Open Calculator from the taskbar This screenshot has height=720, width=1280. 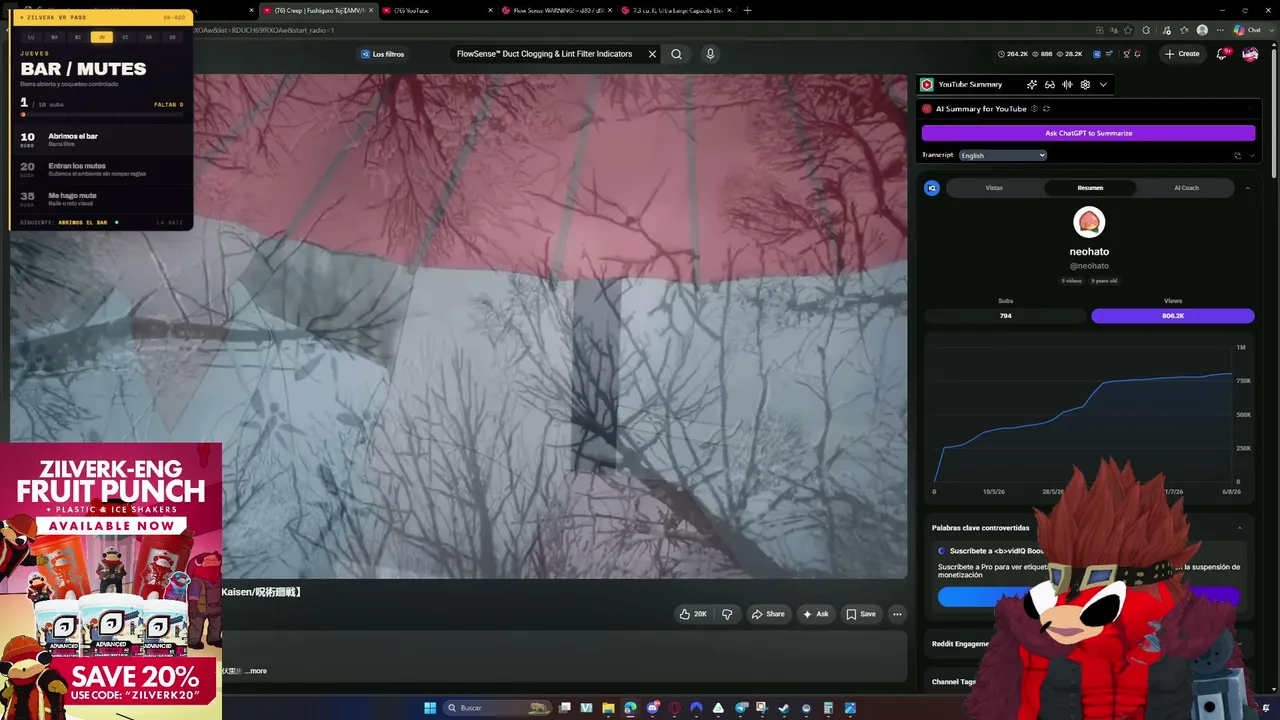pyautogui.click(x=828, y=708)
